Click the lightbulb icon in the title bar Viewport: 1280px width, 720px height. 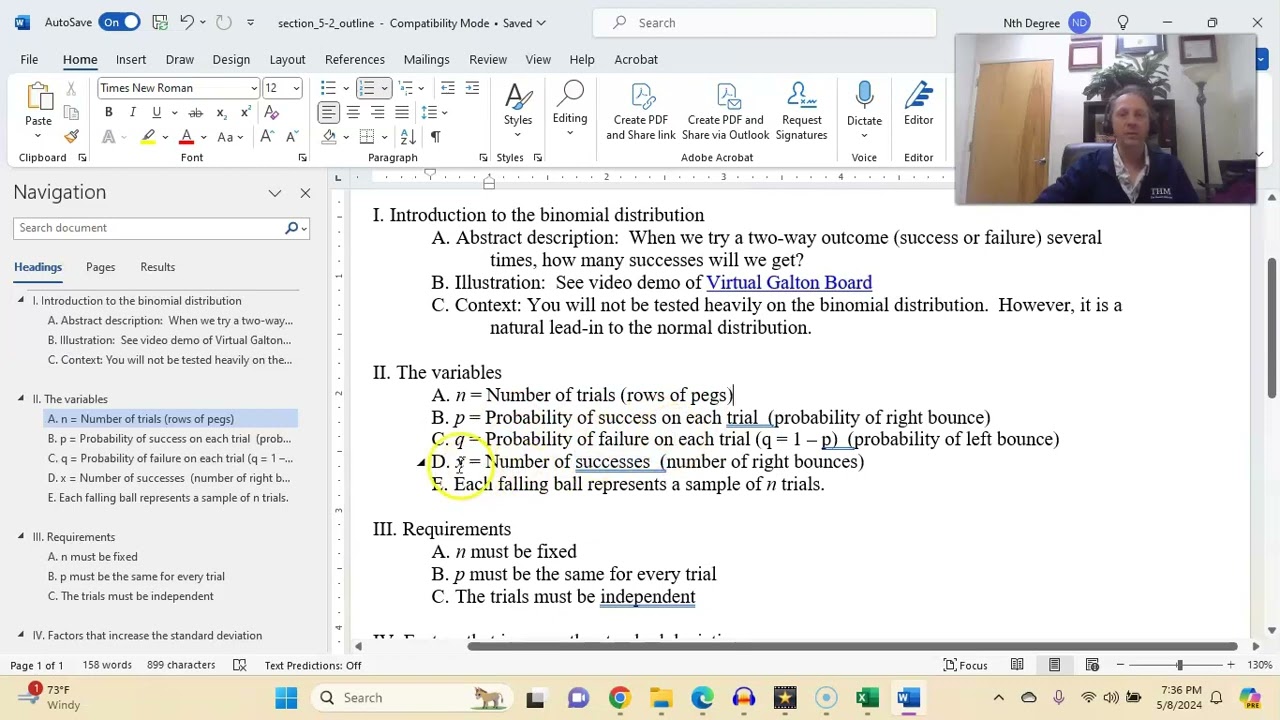(1123, 22)
